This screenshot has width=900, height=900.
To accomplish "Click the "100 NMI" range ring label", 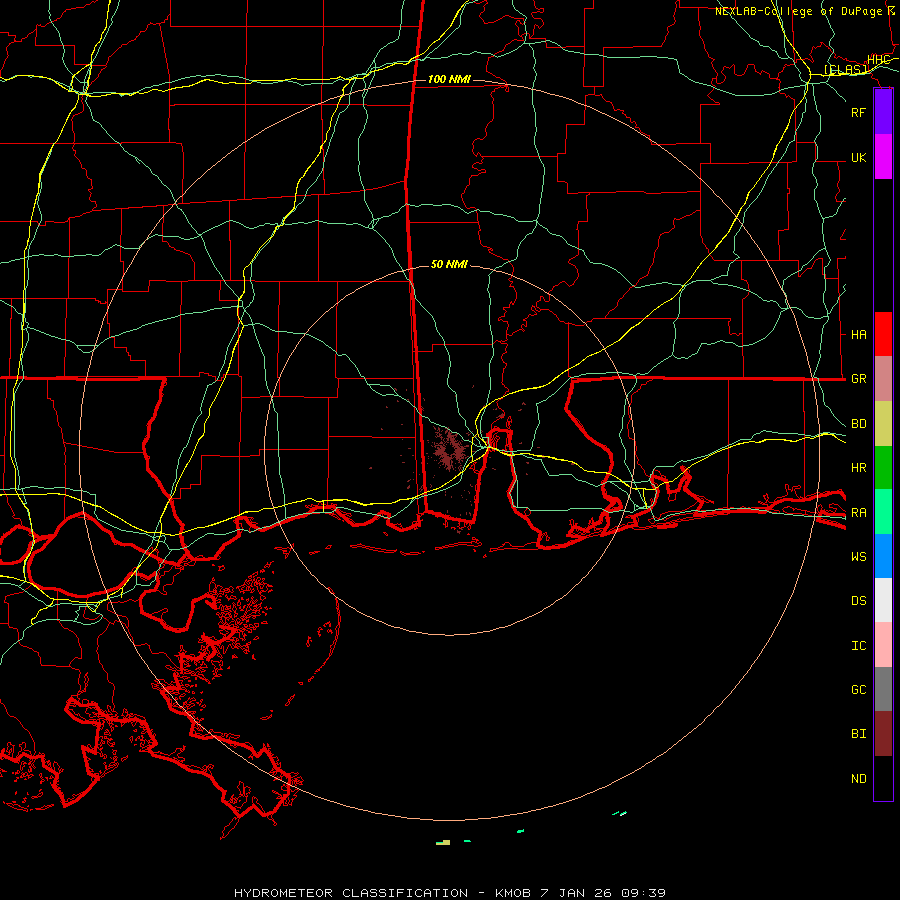I will click(x=449, y=79).
